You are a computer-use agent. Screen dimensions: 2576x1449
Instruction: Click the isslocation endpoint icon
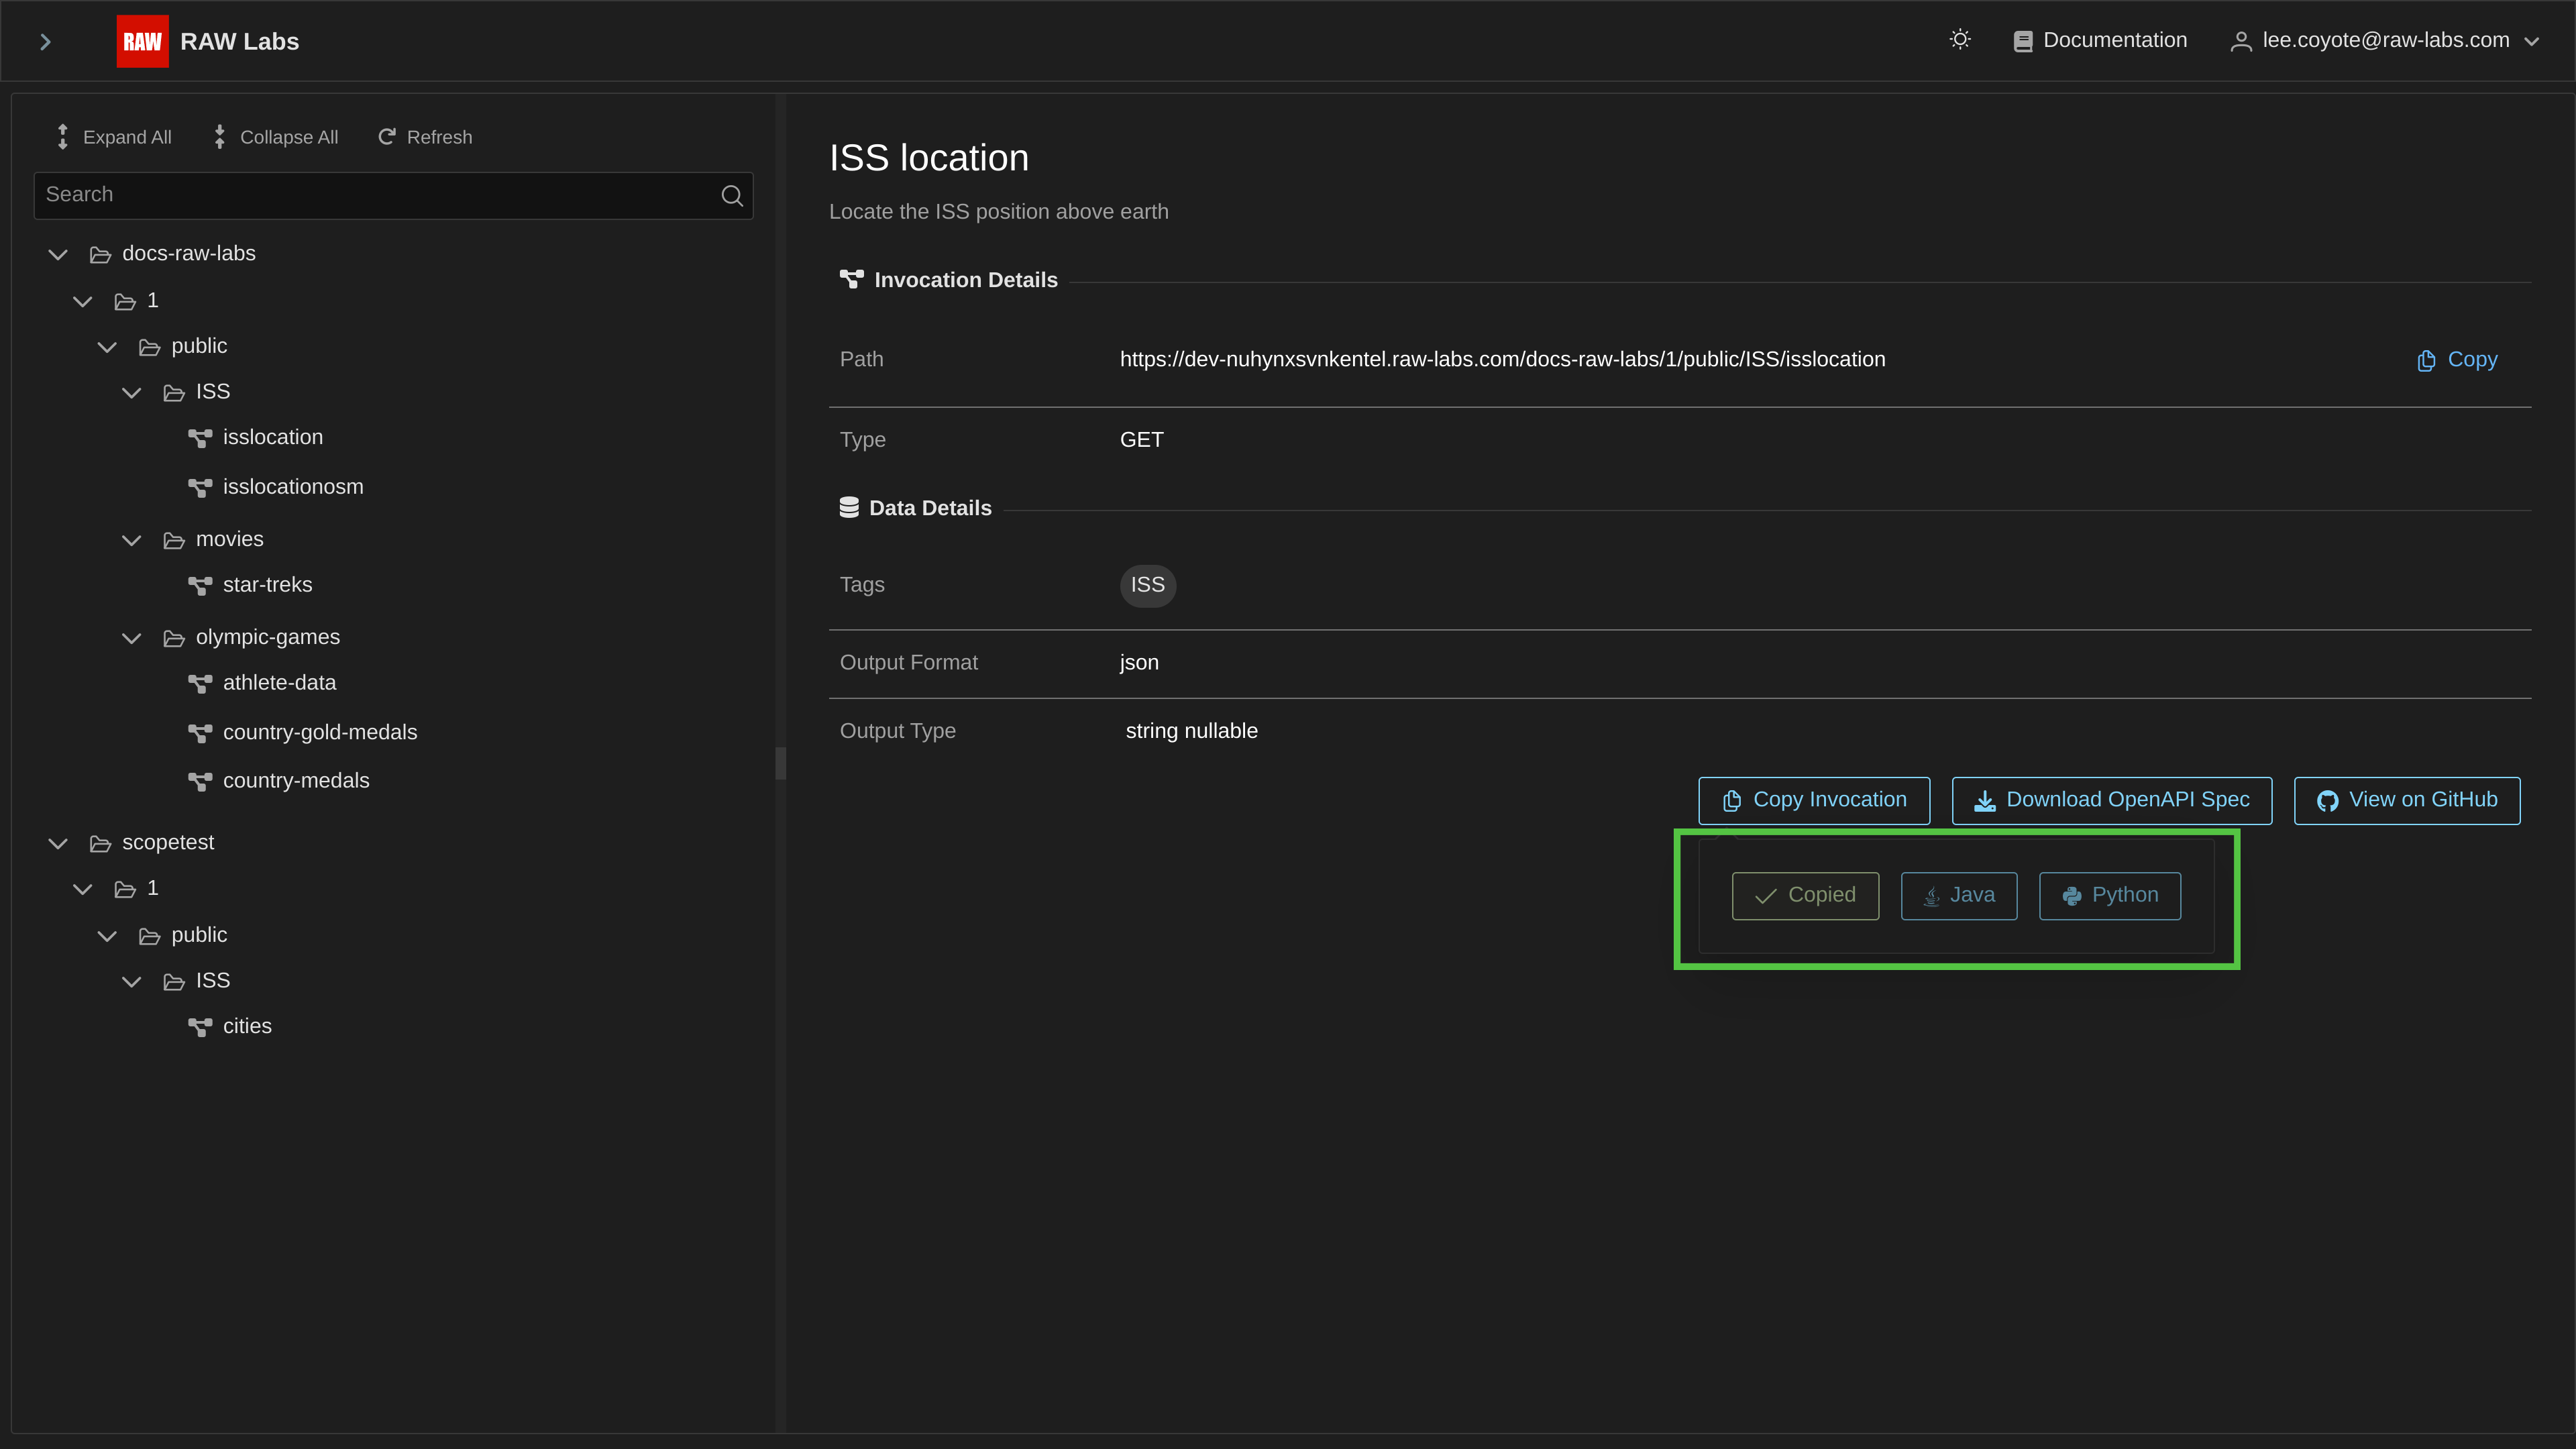200,438
